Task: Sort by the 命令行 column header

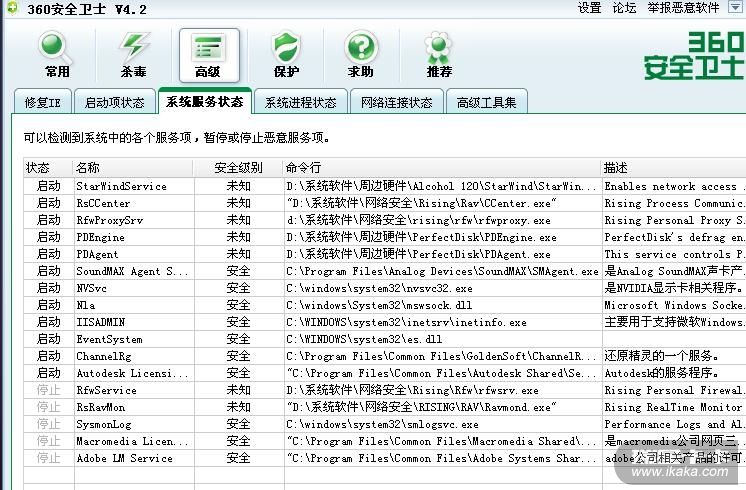Action: [x=442, y=167]
